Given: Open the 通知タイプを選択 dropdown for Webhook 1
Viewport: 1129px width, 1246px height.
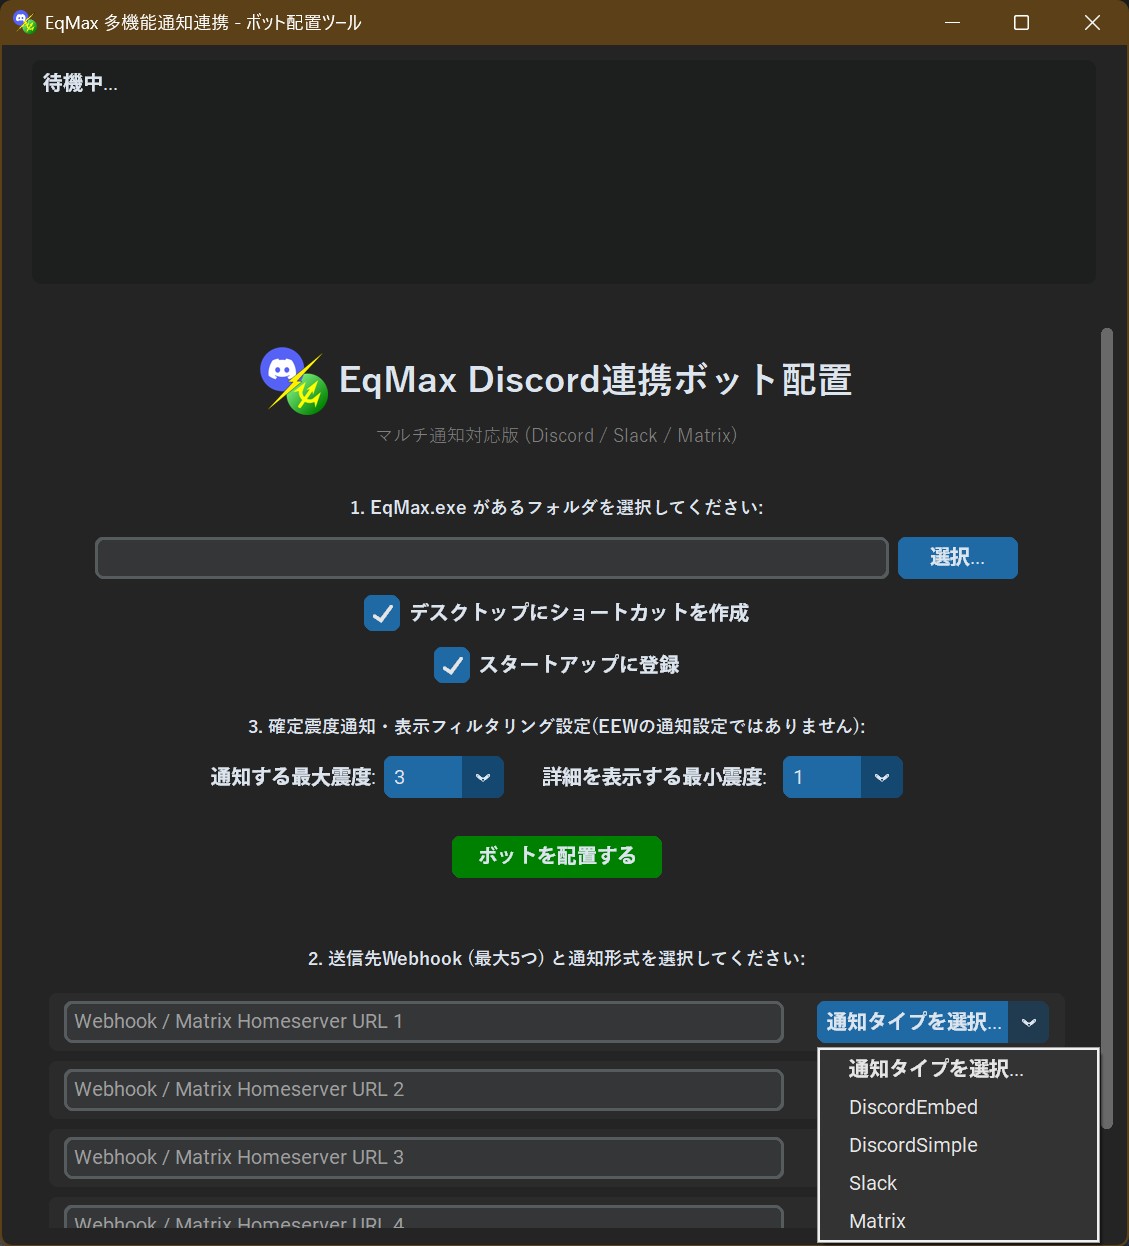Looking at the screenshot, I should coord(931,1022).
